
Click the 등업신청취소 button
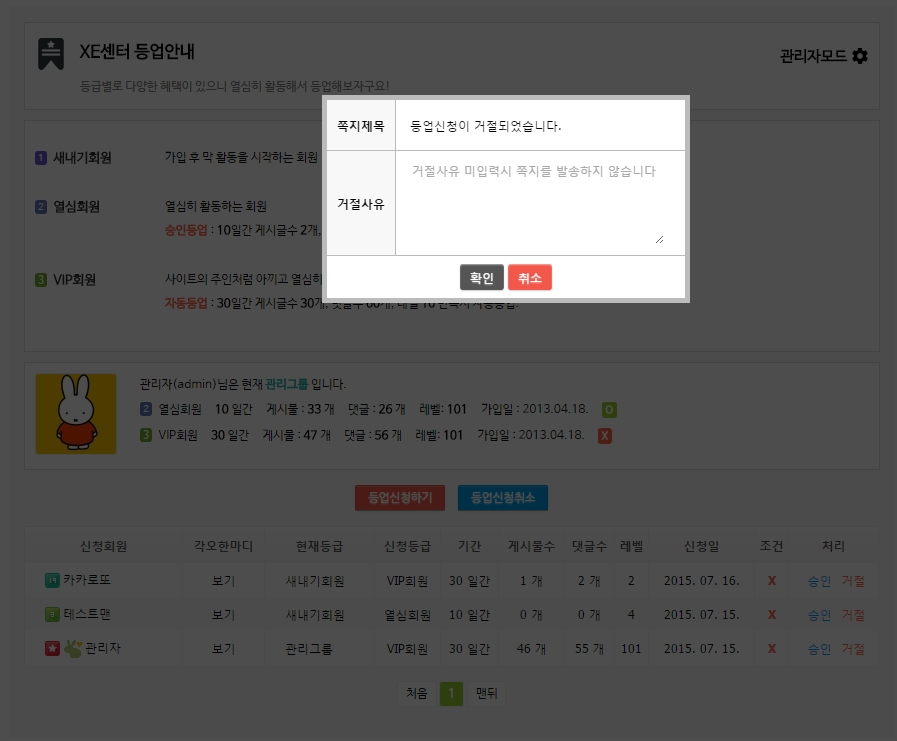pos(503,498)
